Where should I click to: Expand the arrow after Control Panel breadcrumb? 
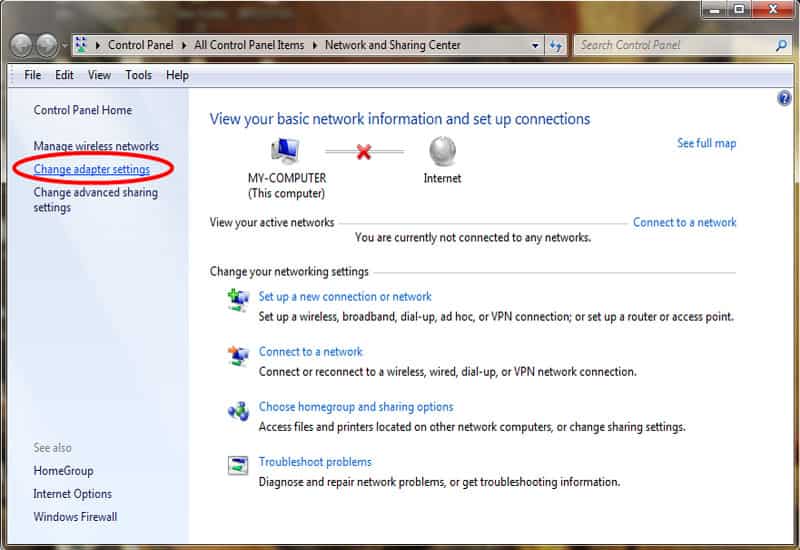[x=185, y=45]
